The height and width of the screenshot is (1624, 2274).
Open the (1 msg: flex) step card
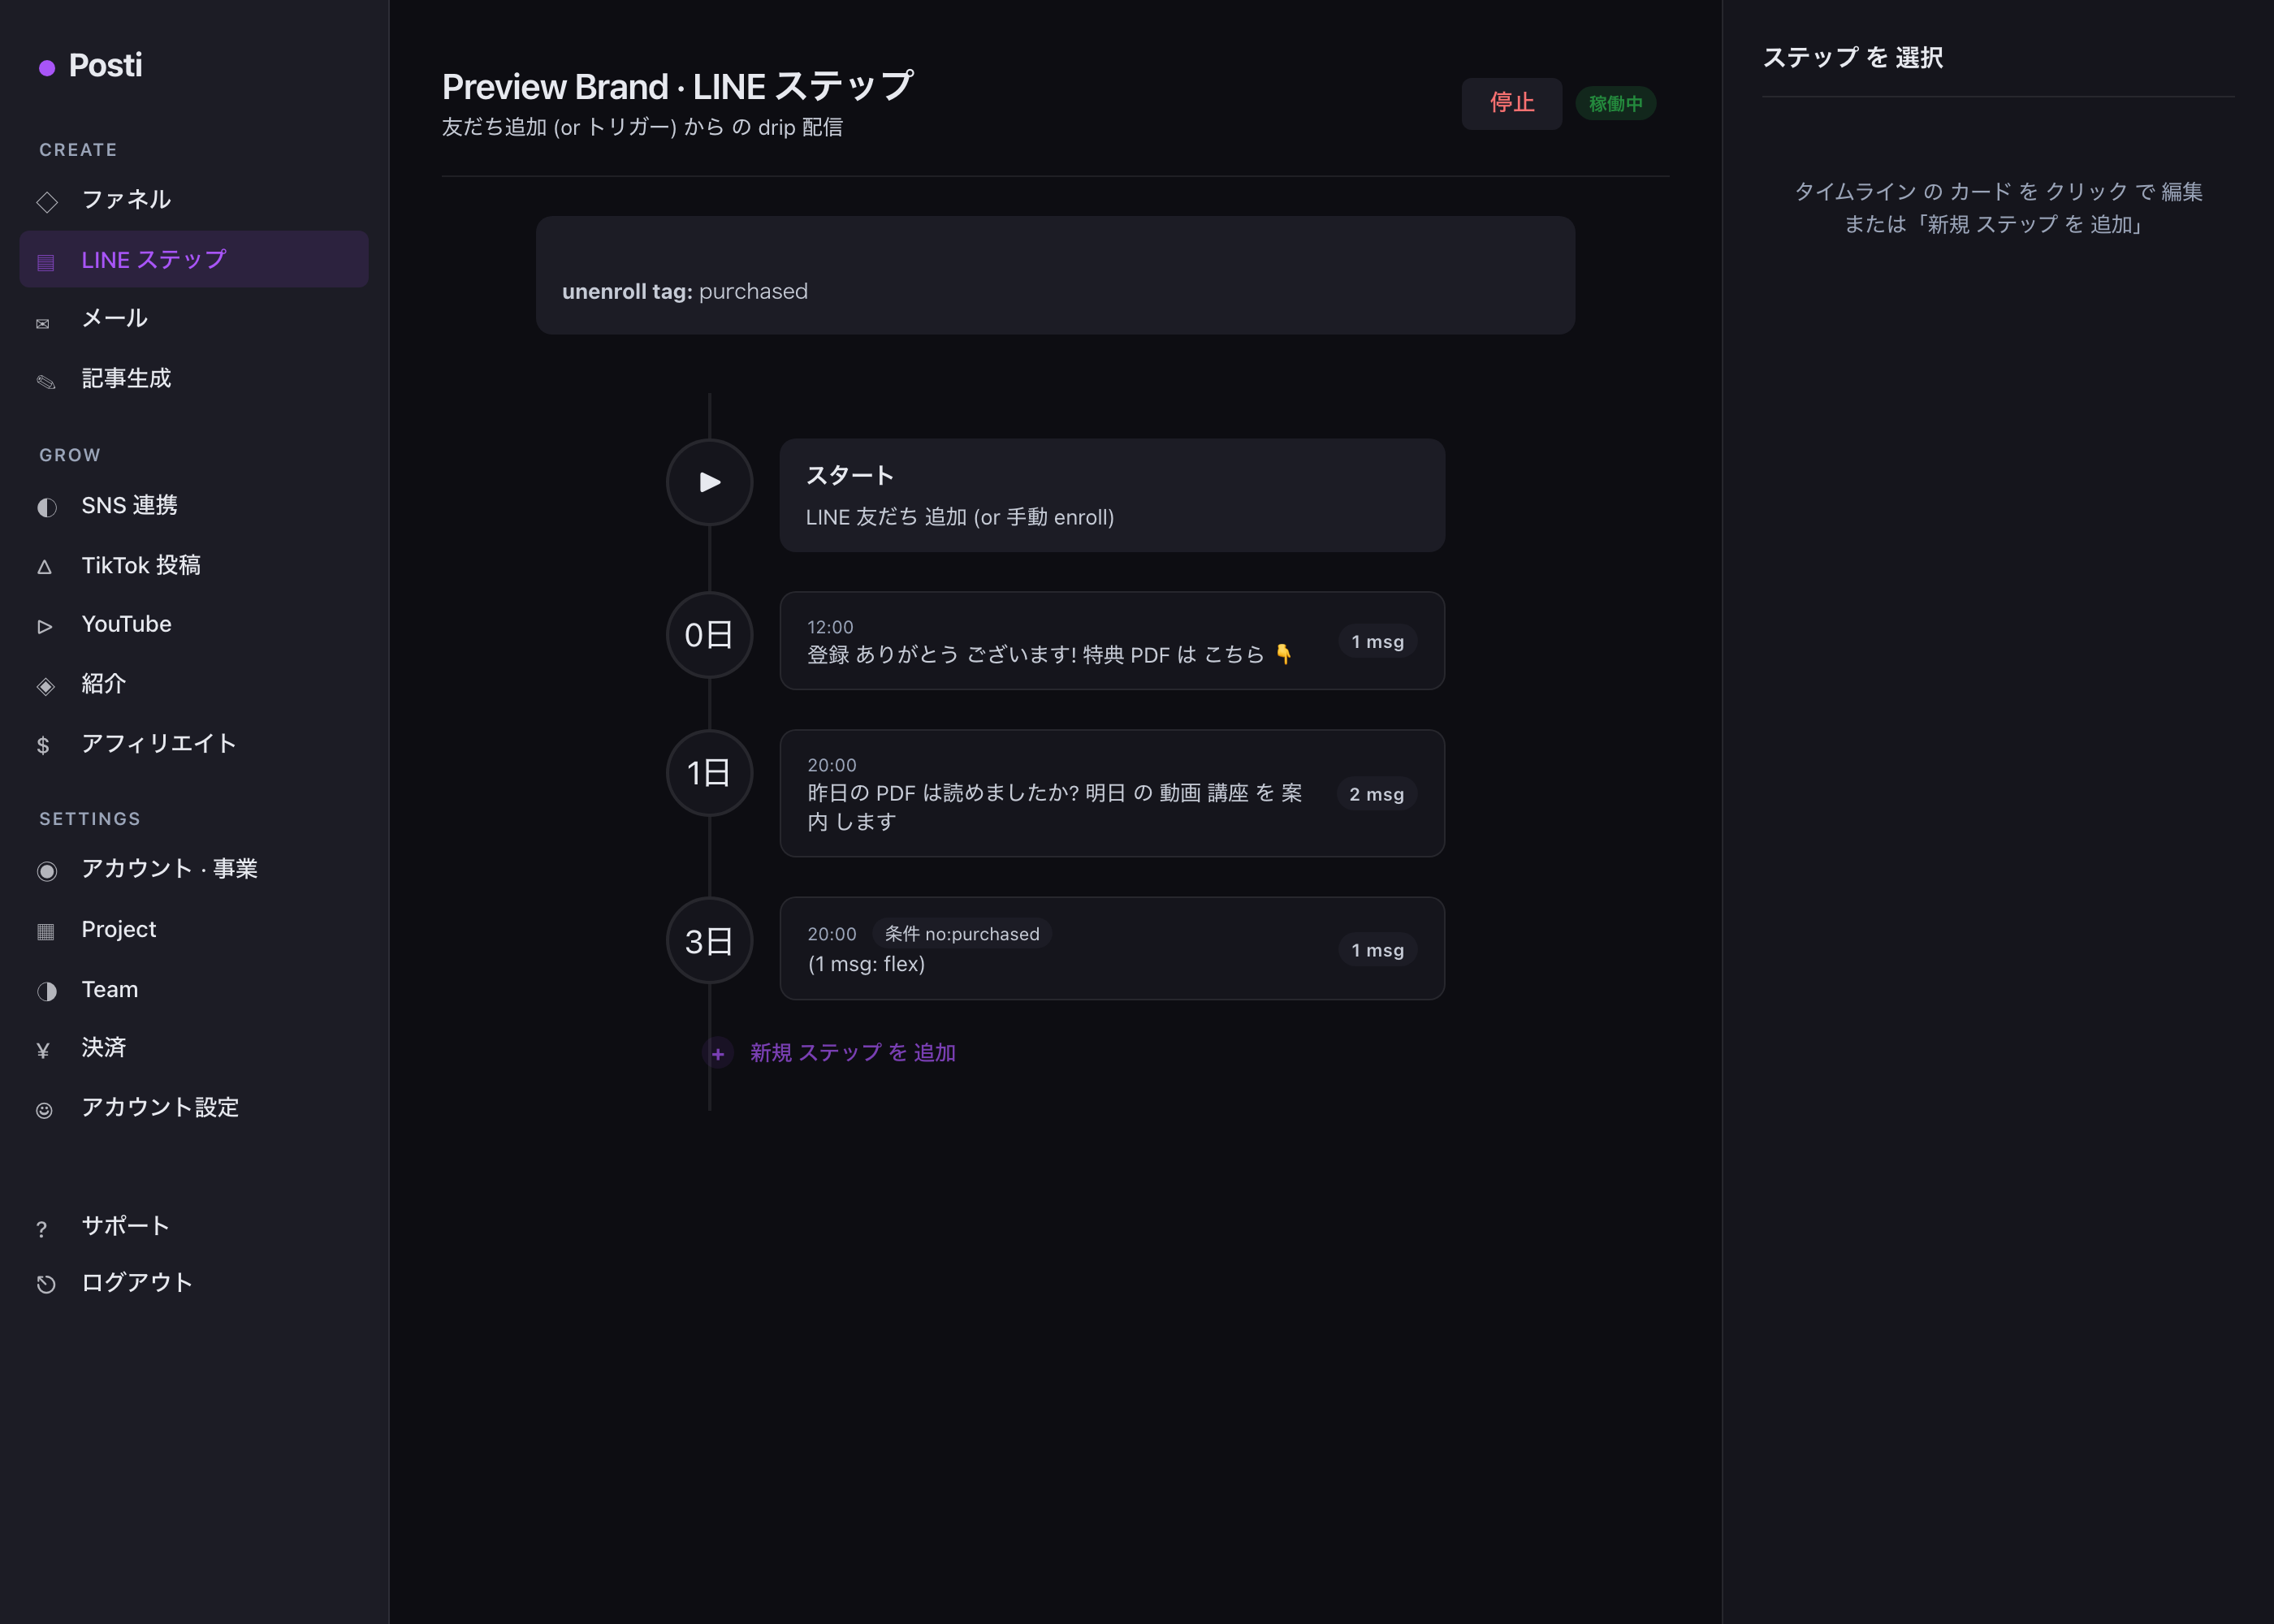[x=1112, y=948]
